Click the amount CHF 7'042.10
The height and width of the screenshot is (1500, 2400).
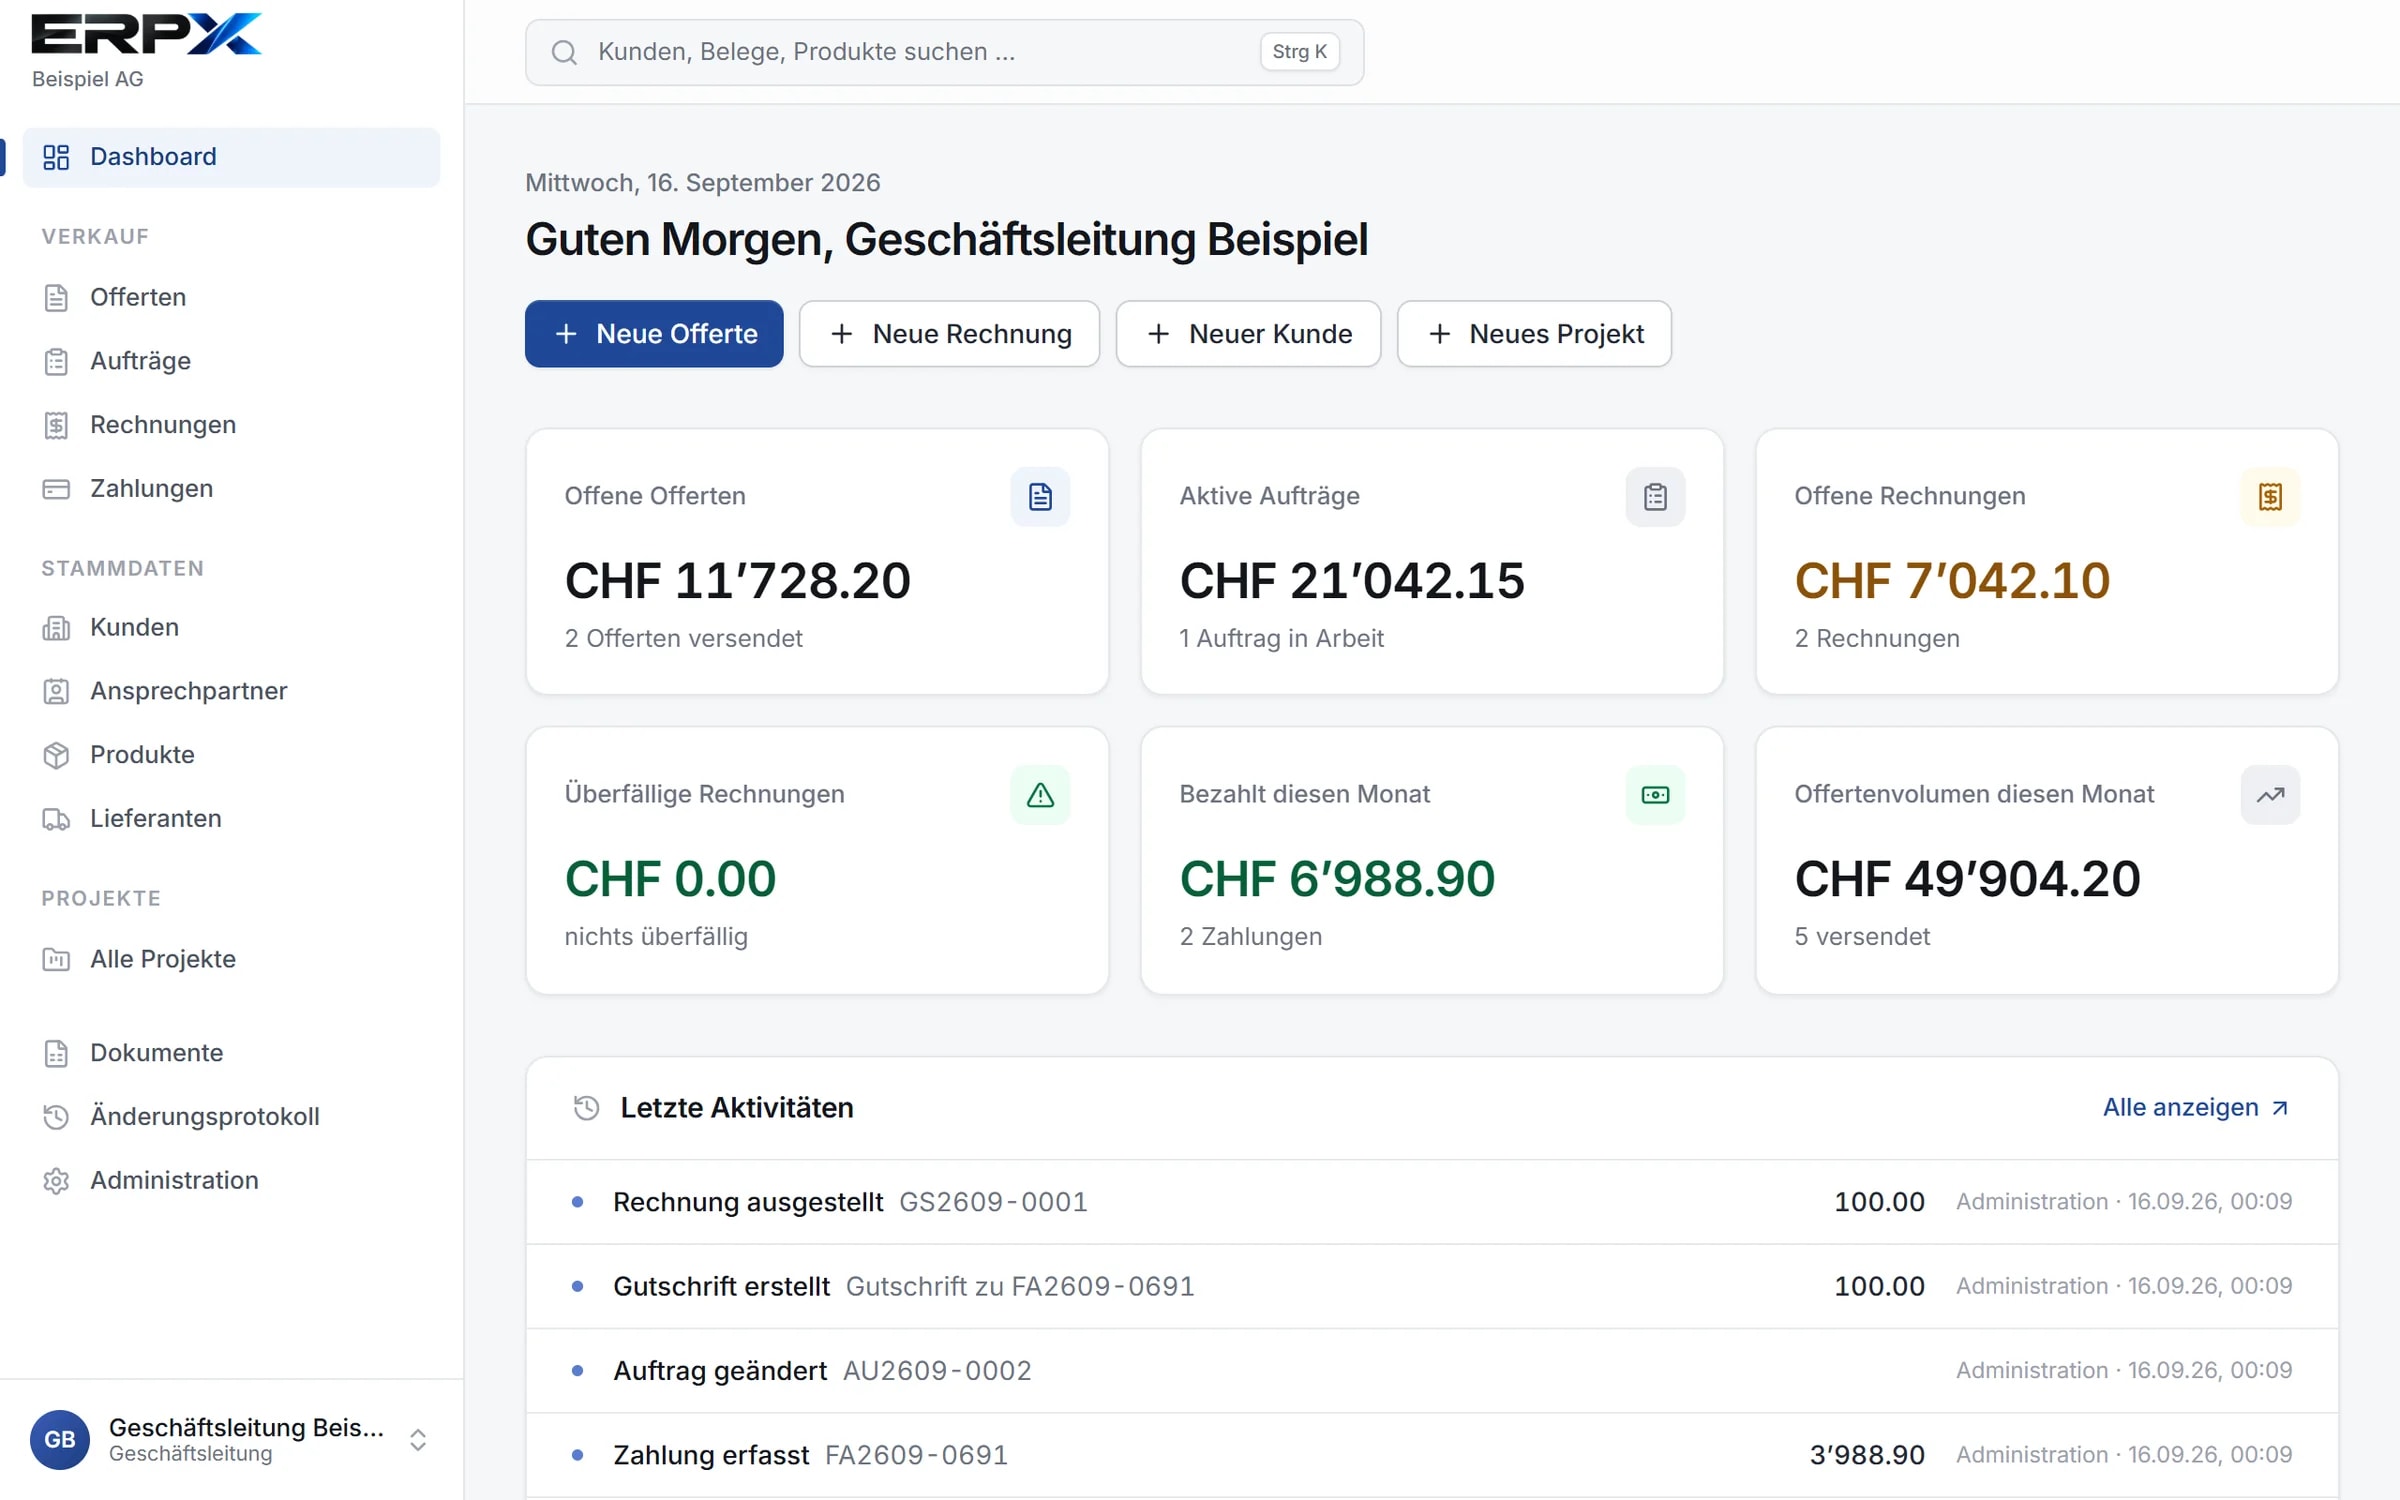(1952, 581)
